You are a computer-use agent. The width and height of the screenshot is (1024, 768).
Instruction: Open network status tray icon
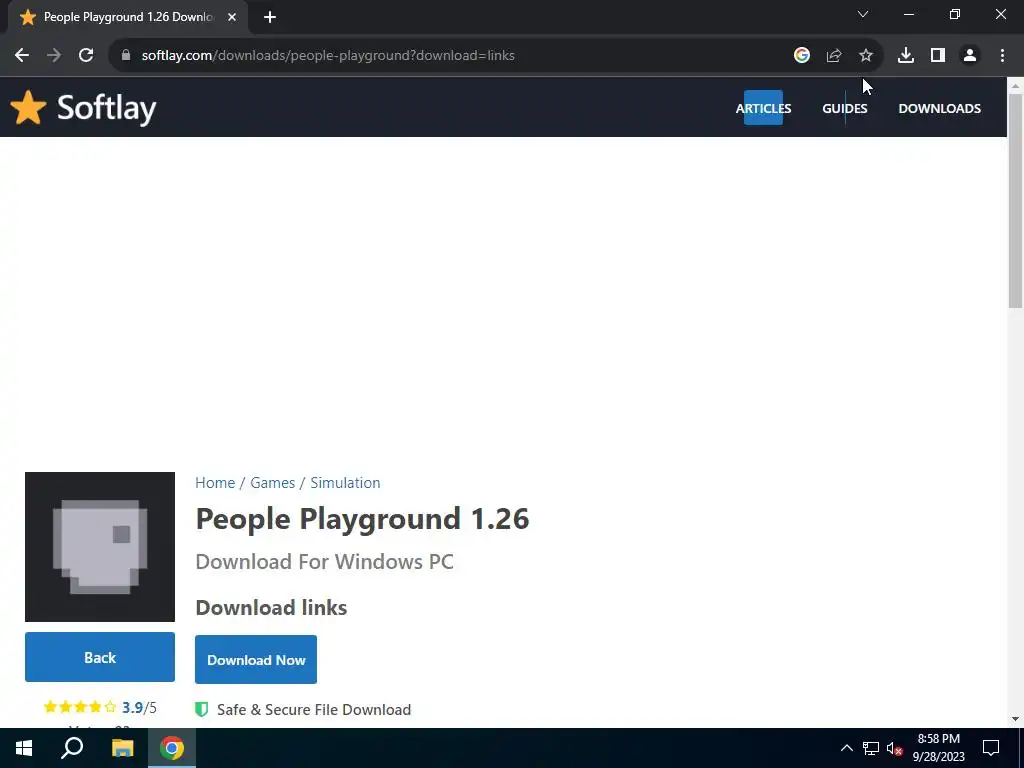(x=871, y=748)
